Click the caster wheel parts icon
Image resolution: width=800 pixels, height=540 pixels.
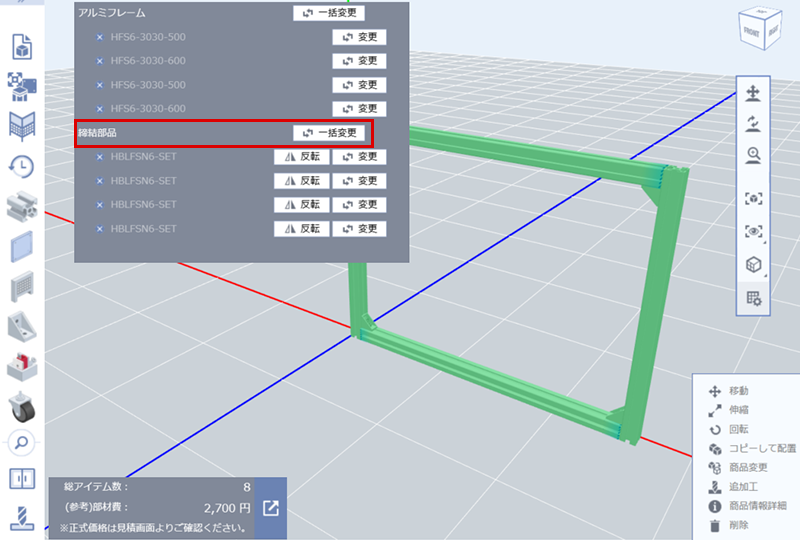click(x=22, y=403)
